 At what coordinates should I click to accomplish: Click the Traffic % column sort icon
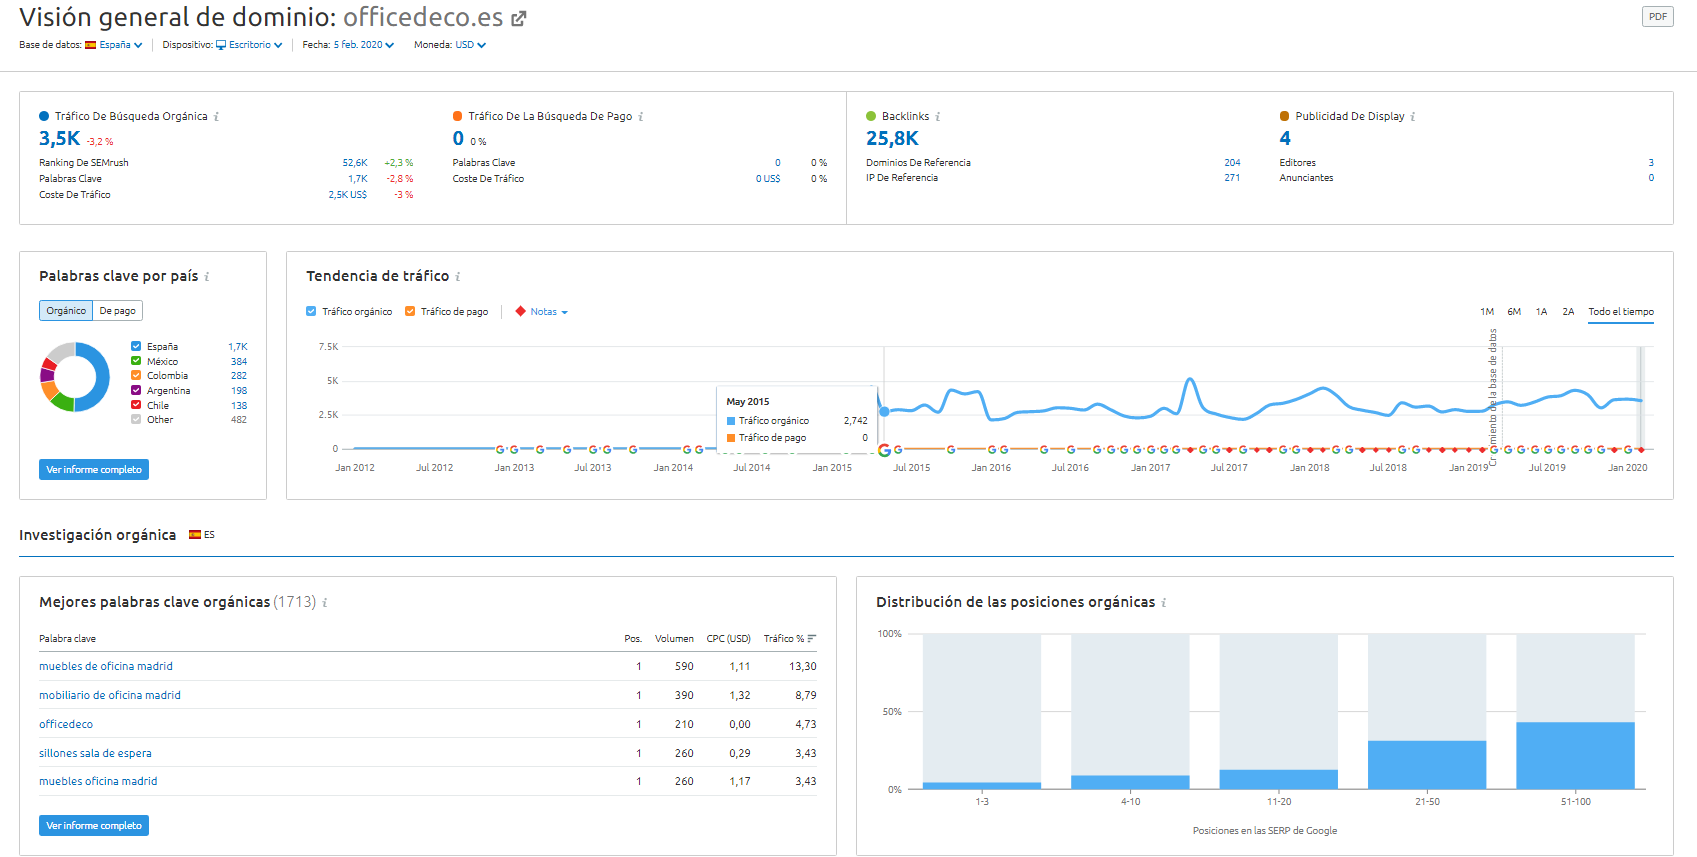[811, 639]
